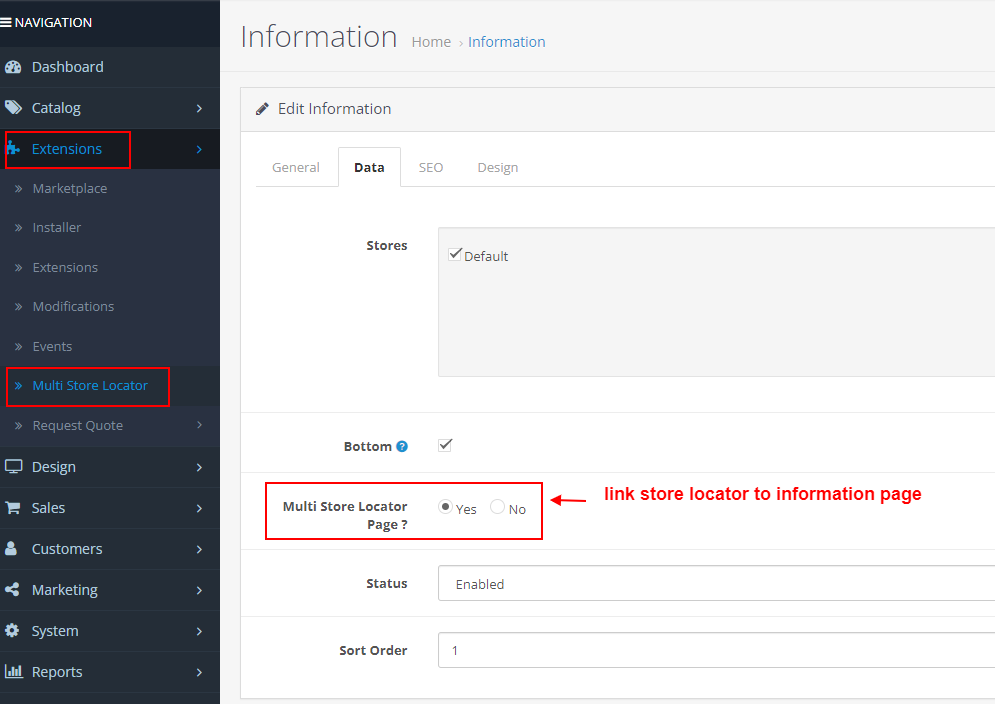Open the System navigation menu

110,631
